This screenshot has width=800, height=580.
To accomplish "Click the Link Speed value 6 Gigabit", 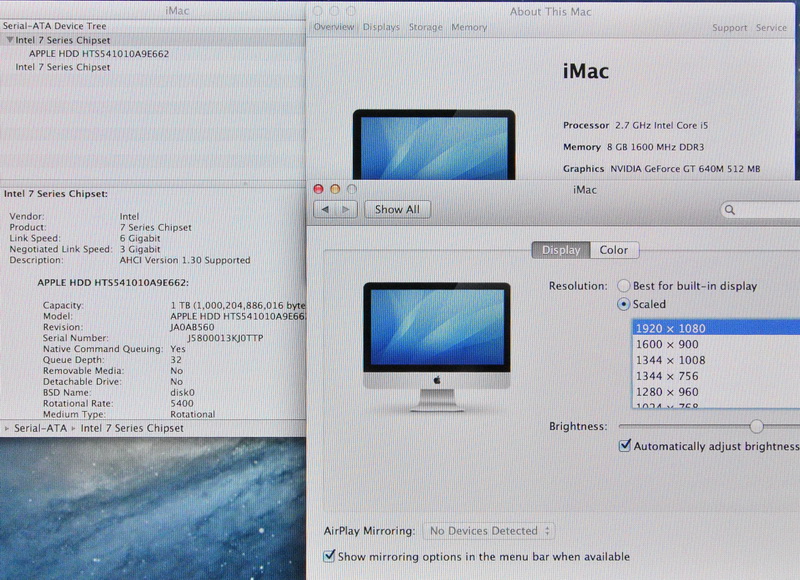I will point(140,238).
